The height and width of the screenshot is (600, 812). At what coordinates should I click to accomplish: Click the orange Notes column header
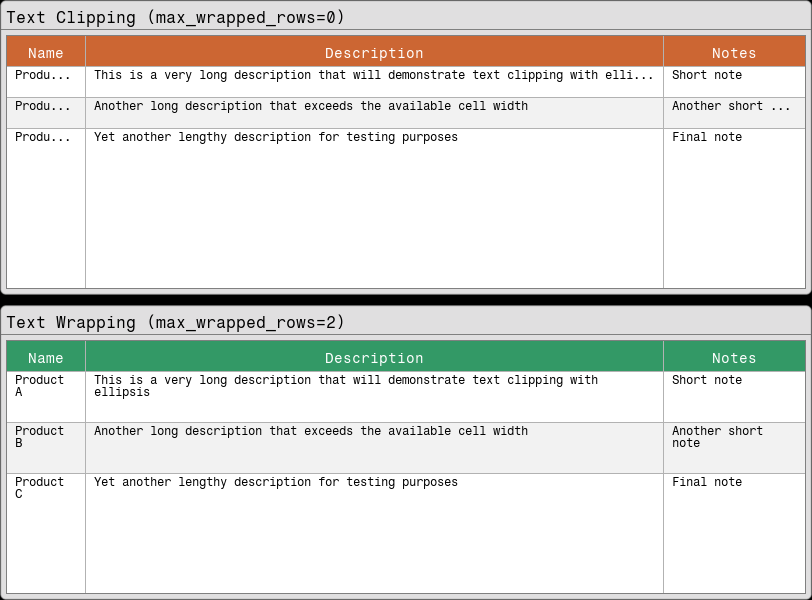(734, 52)
